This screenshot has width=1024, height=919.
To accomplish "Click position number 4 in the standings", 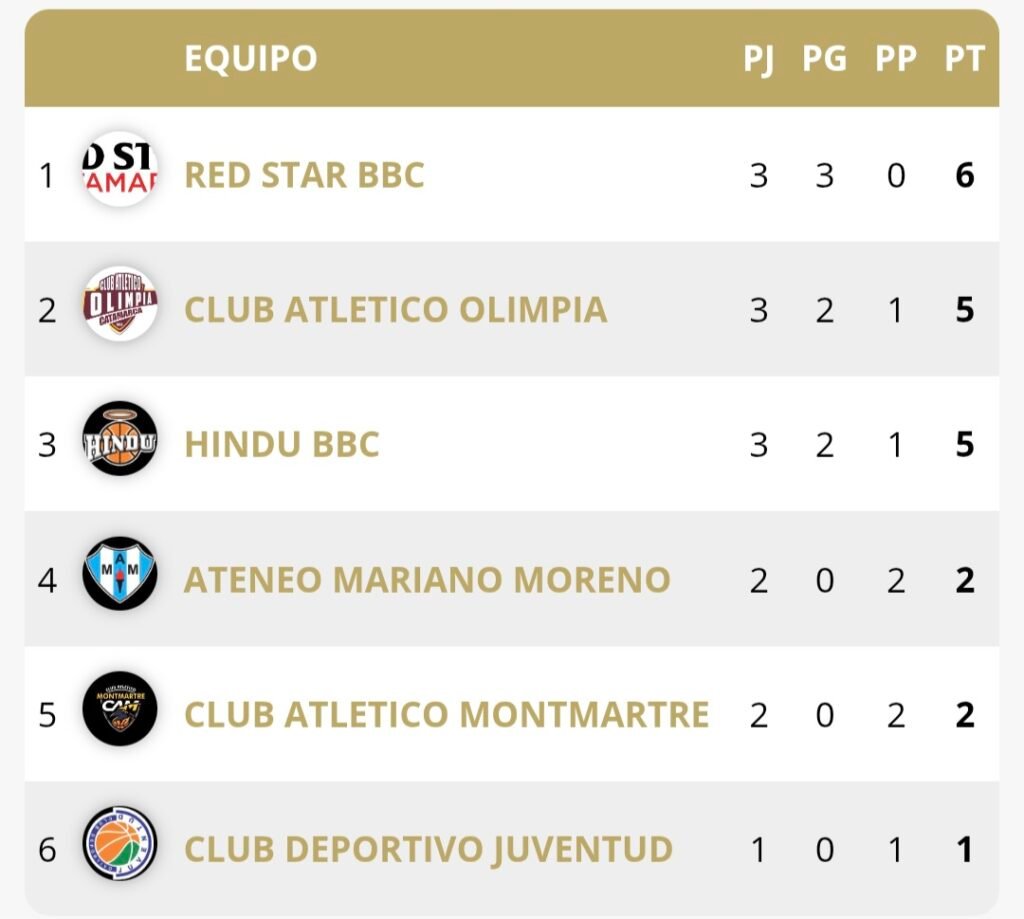I will (47, 580).
